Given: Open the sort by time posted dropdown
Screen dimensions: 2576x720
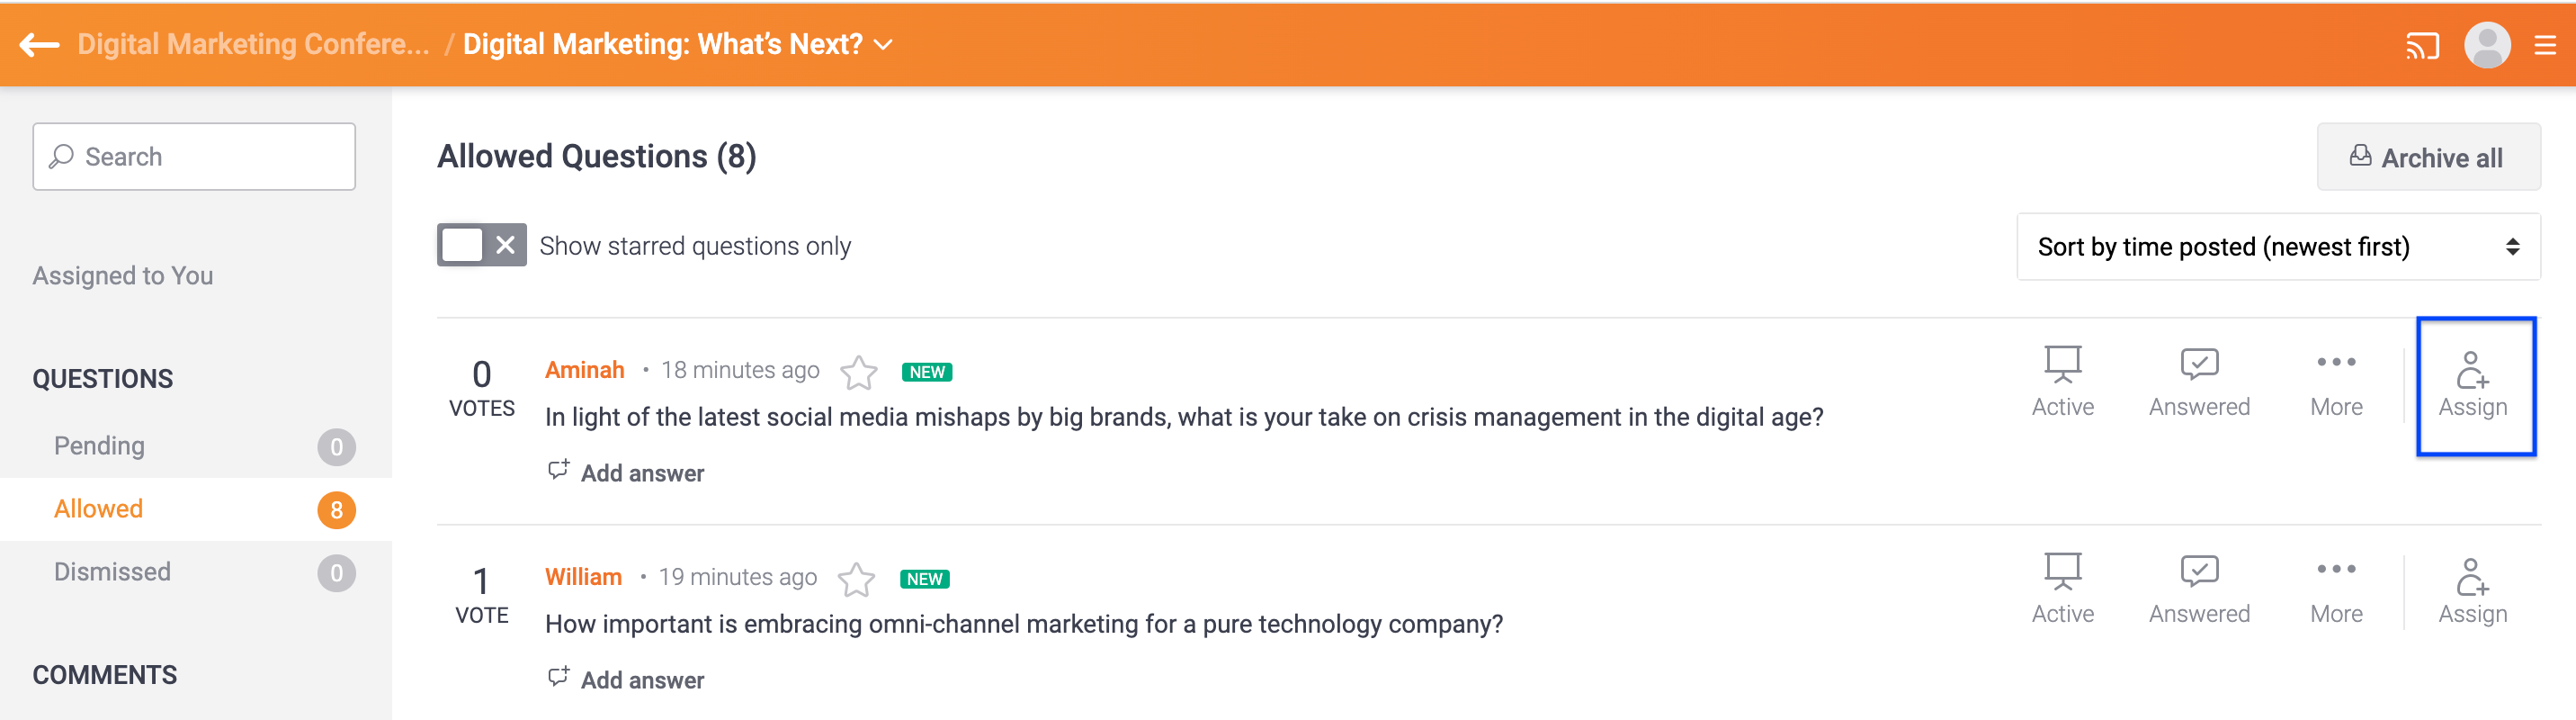Looking at the screenshot, I should (x=2278, y=247).
